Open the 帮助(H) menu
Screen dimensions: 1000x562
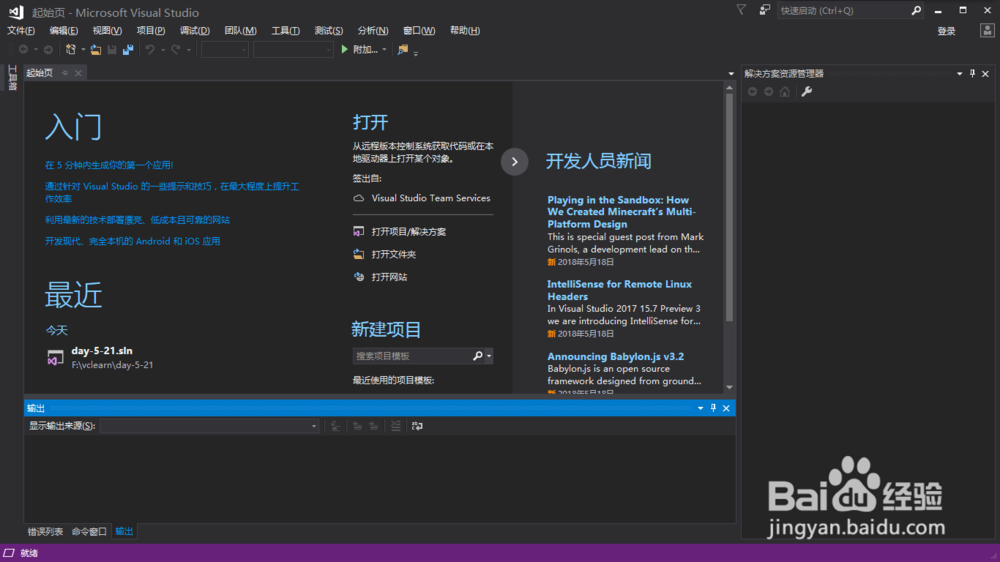pyautogui.click(x=464, y=31)
